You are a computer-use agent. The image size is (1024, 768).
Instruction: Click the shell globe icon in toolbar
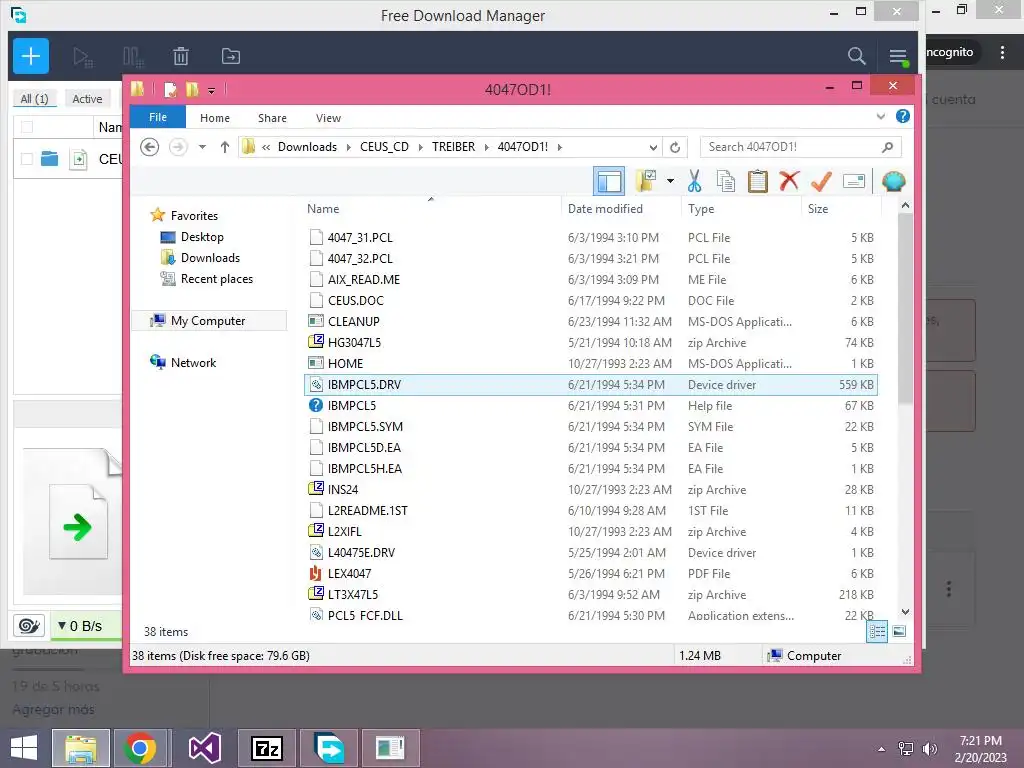tap(893, 181)
